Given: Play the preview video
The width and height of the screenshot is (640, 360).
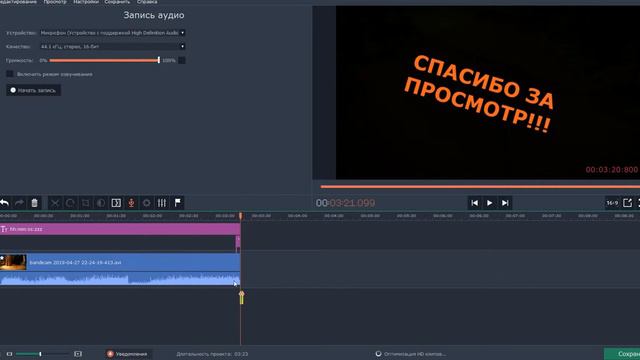Looking at the screenshot, I should tap(489, 203).
